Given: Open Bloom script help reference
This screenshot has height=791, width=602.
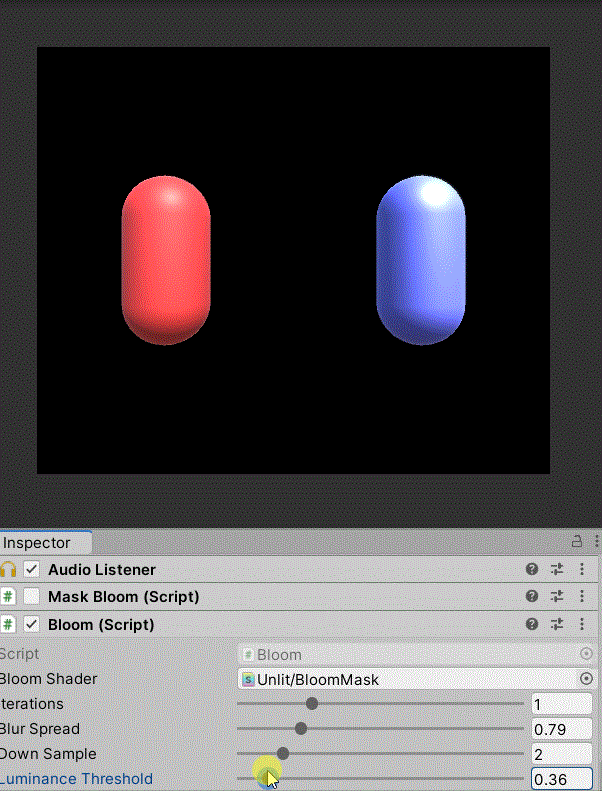Looking at the screenshot, I should pyautogui.click(x=532, y=624).
